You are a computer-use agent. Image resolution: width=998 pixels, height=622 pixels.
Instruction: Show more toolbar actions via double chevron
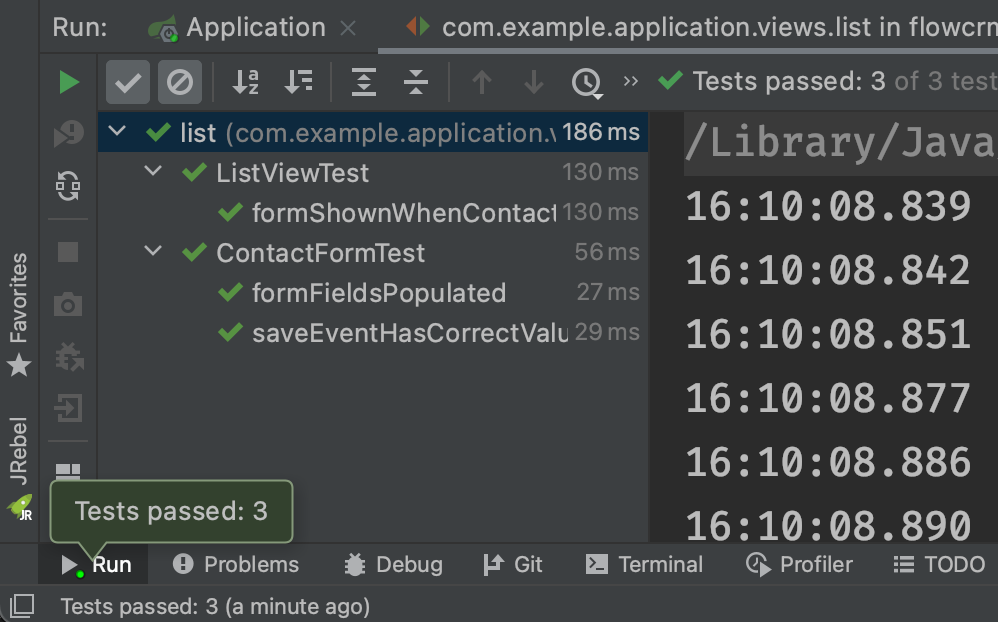631,81
